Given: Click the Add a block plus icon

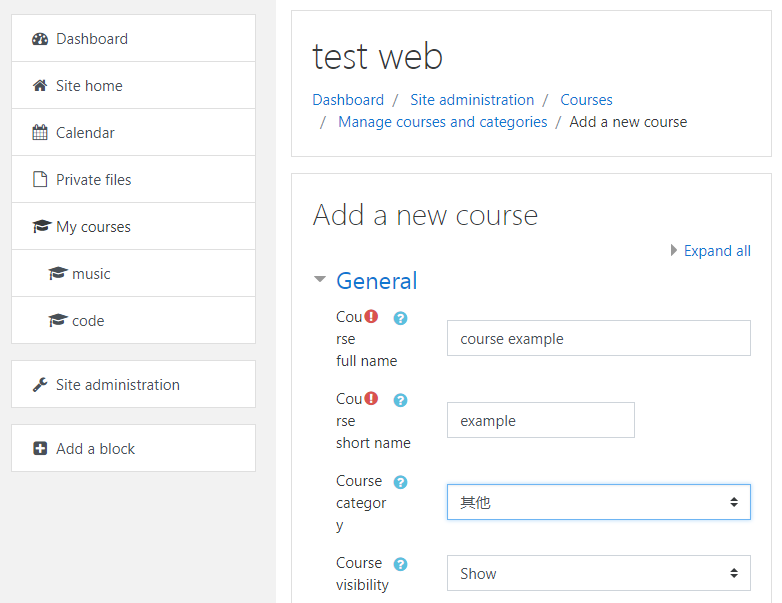Looking at the screenshot, I should coord(40,449).
